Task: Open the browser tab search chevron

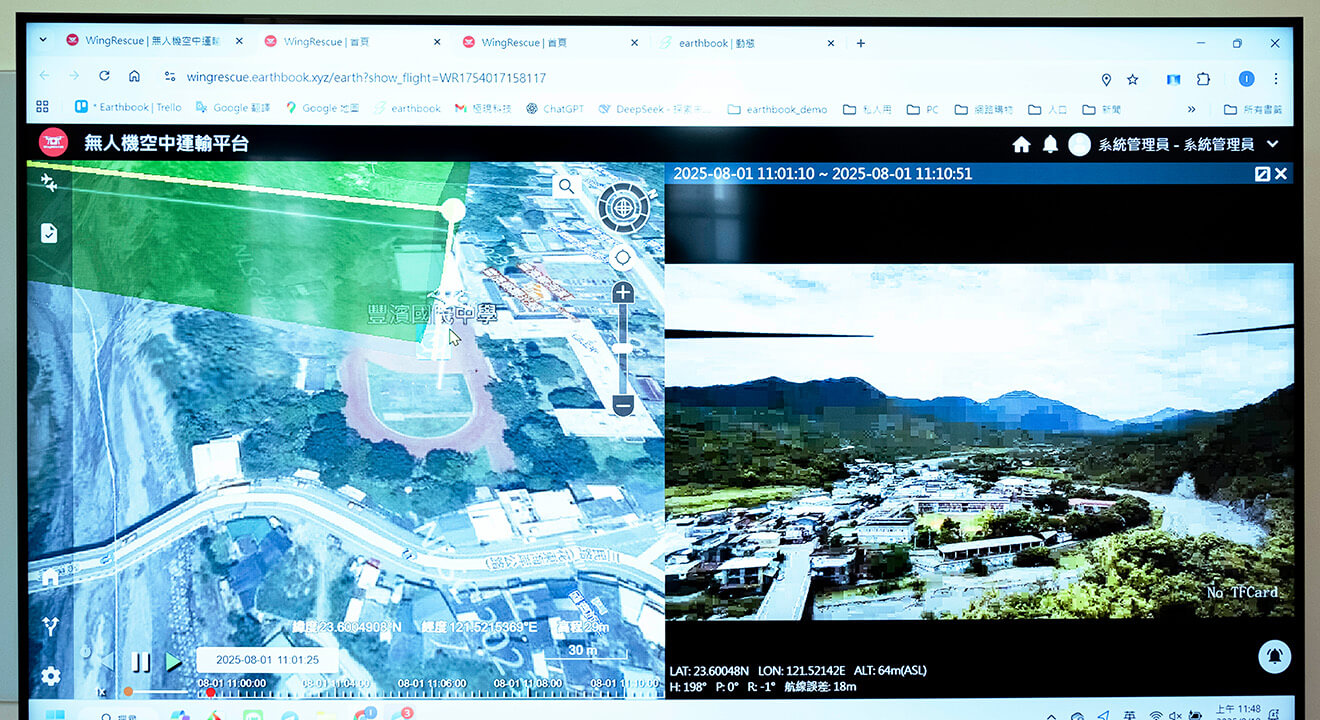Action: 43,41
